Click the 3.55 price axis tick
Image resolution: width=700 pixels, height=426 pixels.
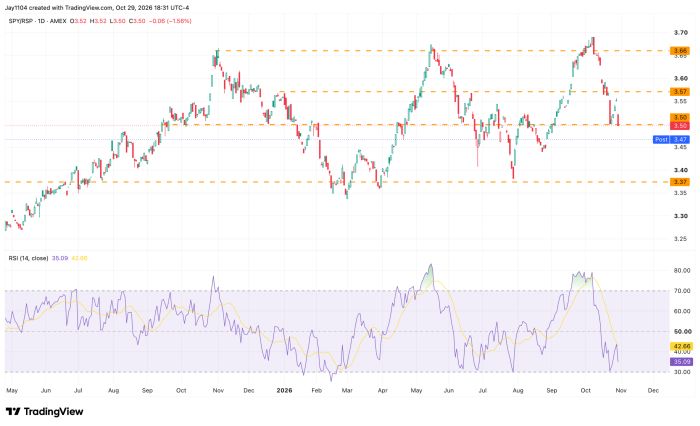click(x=680, y=101)
